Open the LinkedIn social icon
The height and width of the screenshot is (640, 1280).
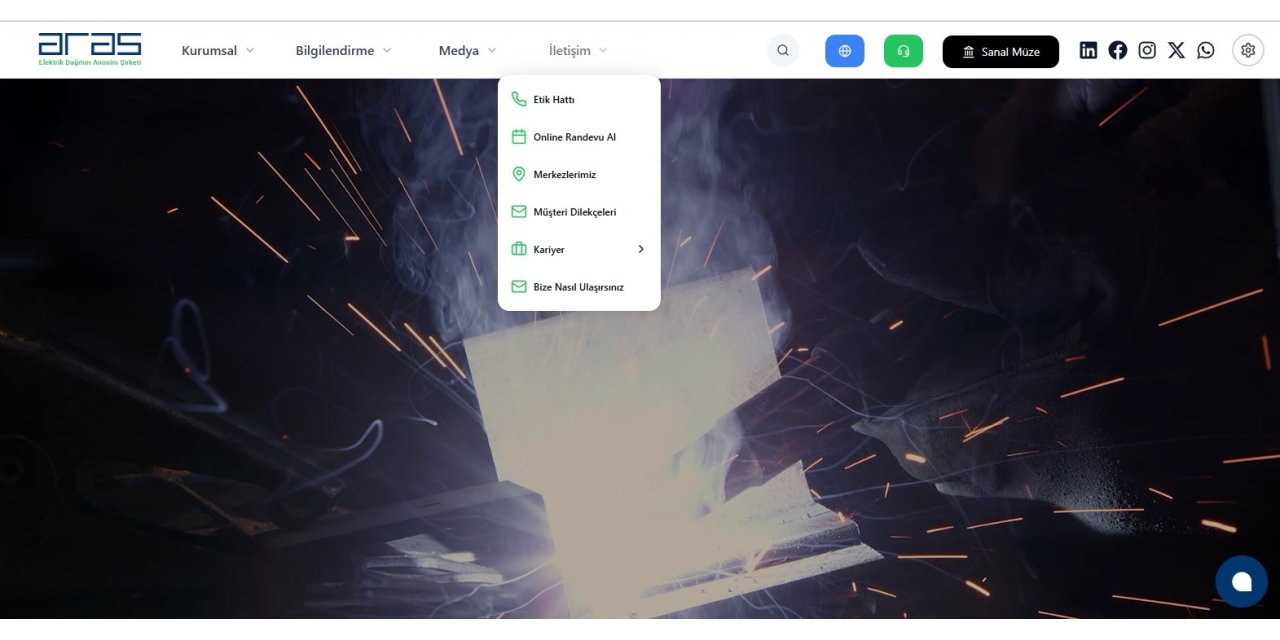(x=1088, y=50)
